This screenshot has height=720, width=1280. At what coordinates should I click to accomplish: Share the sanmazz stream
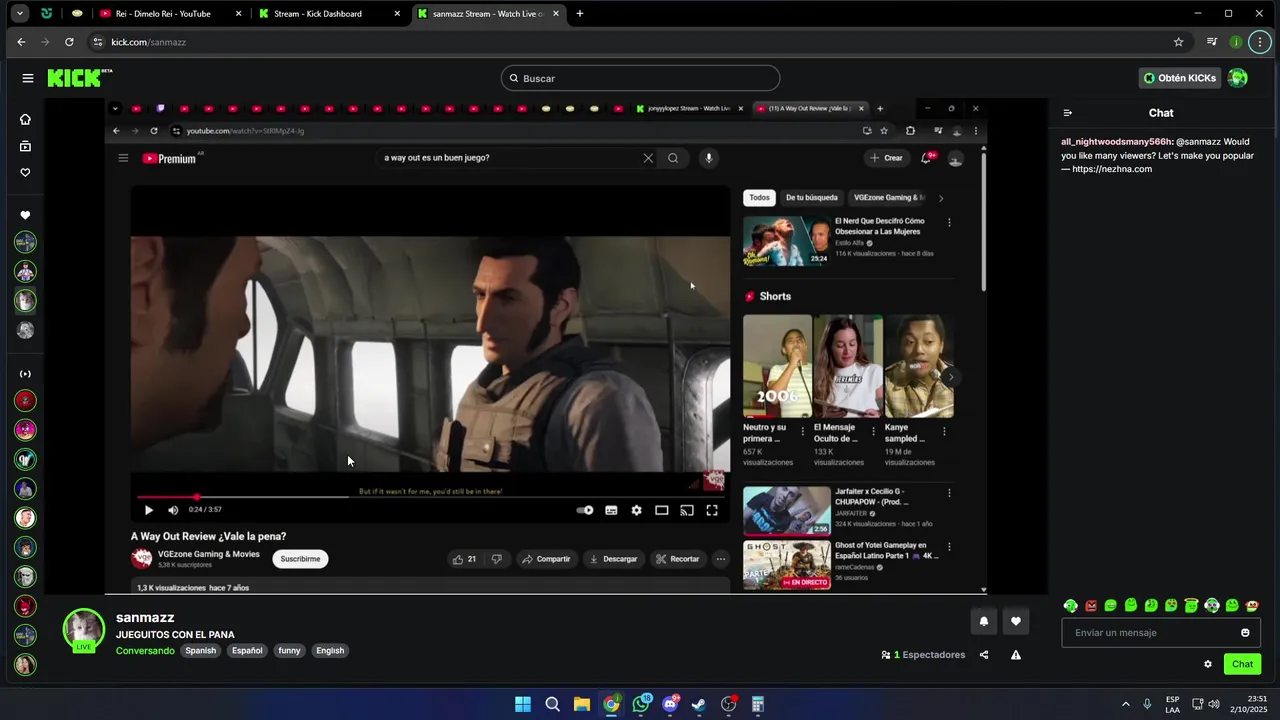click(984, 655)
